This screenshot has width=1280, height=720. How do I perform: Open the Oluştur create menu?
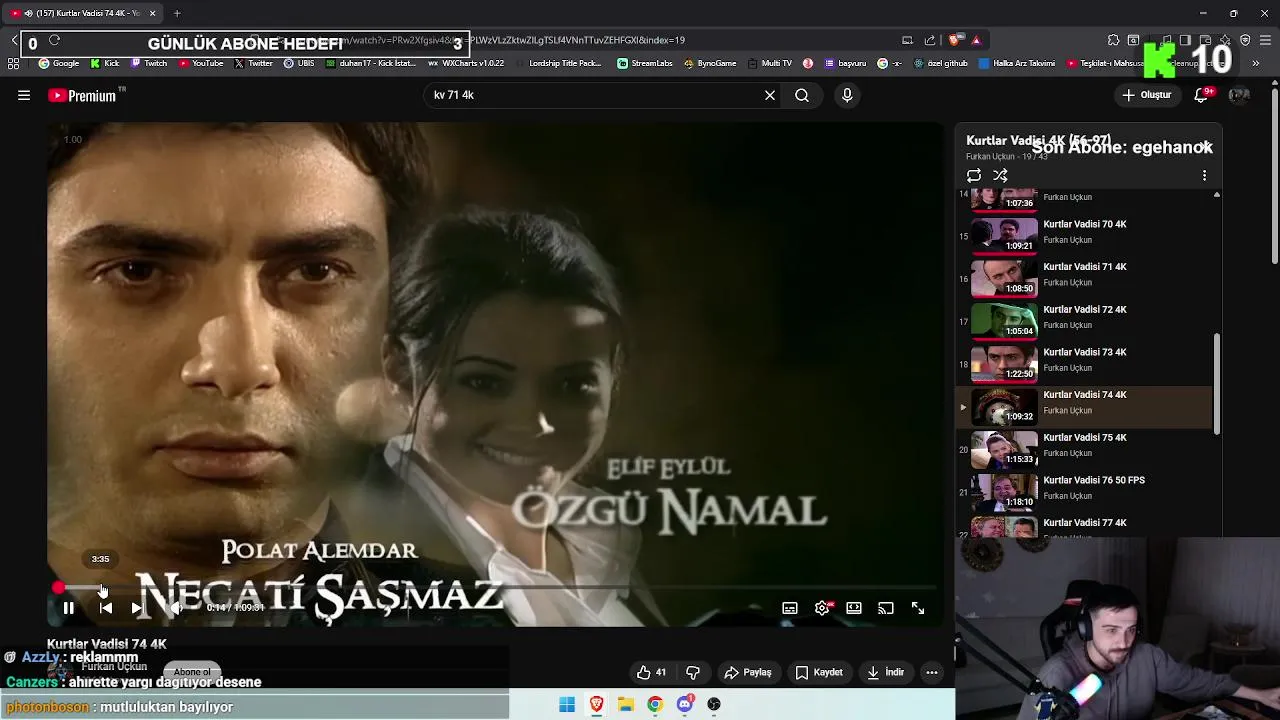click(1146, 95)
